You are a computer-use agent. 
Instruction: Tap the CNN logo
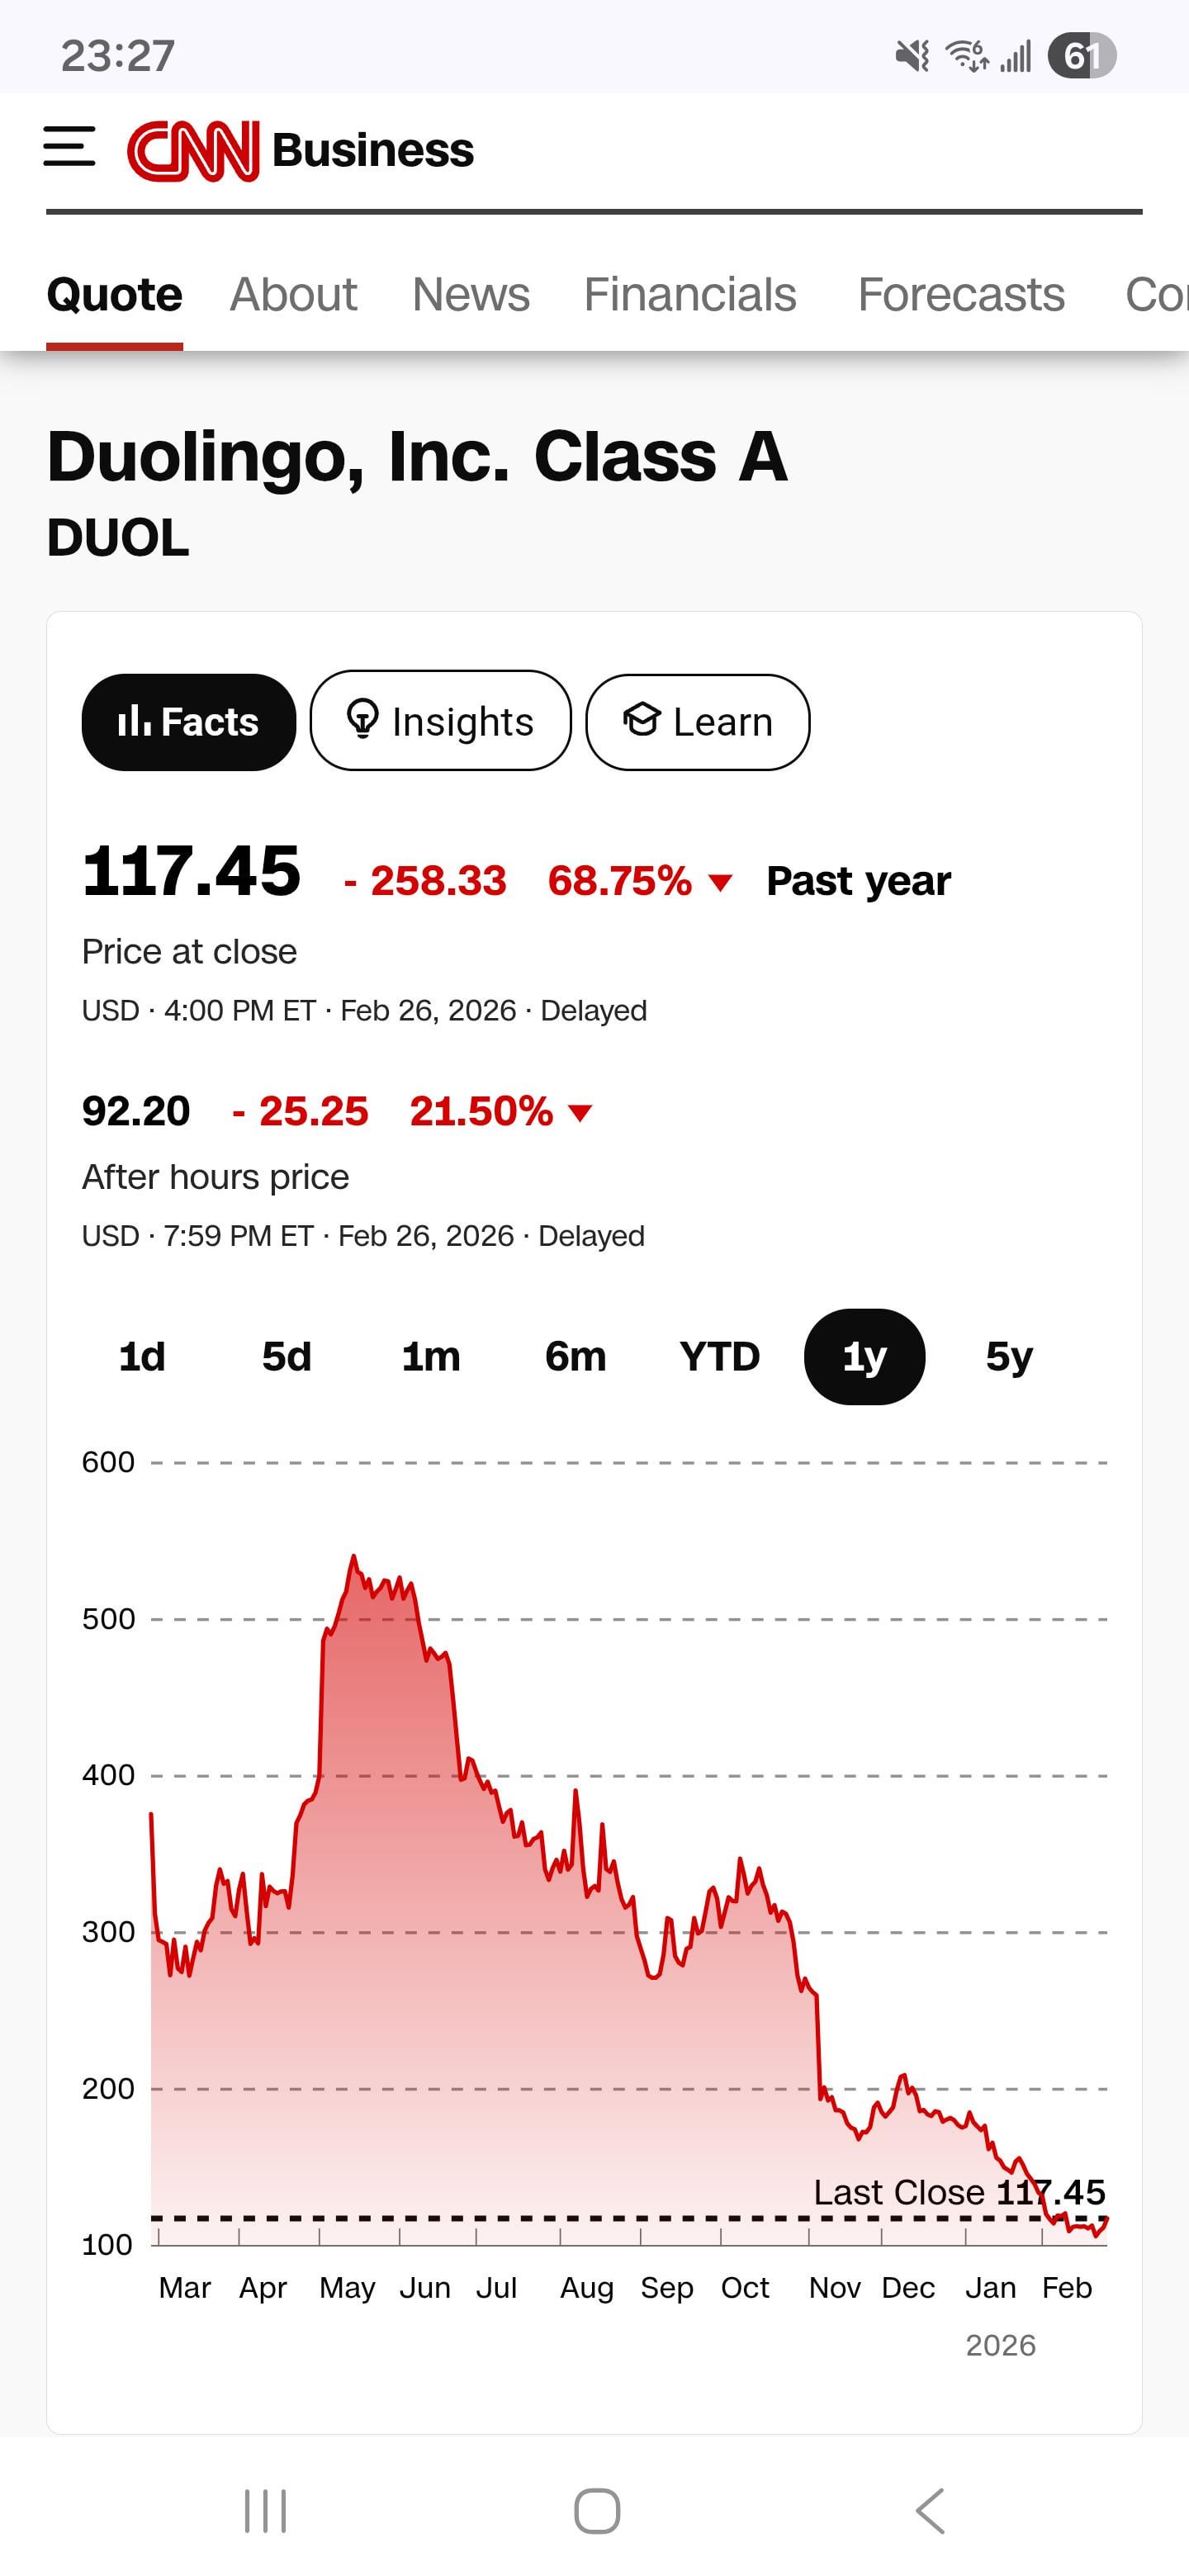193,151
